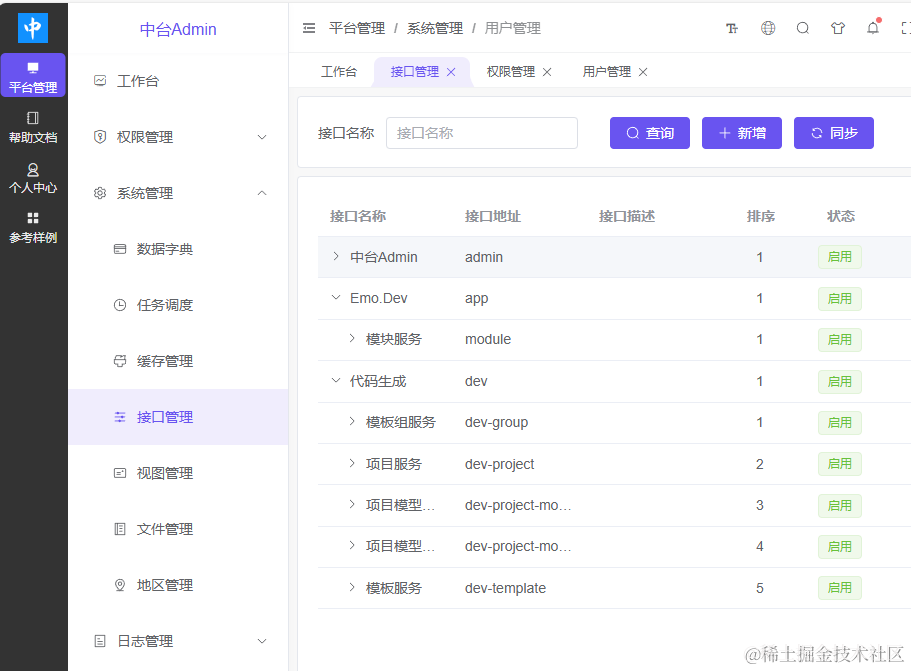Click 启用 status tag in module row
The height and width of the screenshot is (671, 911).
point(840,340)
